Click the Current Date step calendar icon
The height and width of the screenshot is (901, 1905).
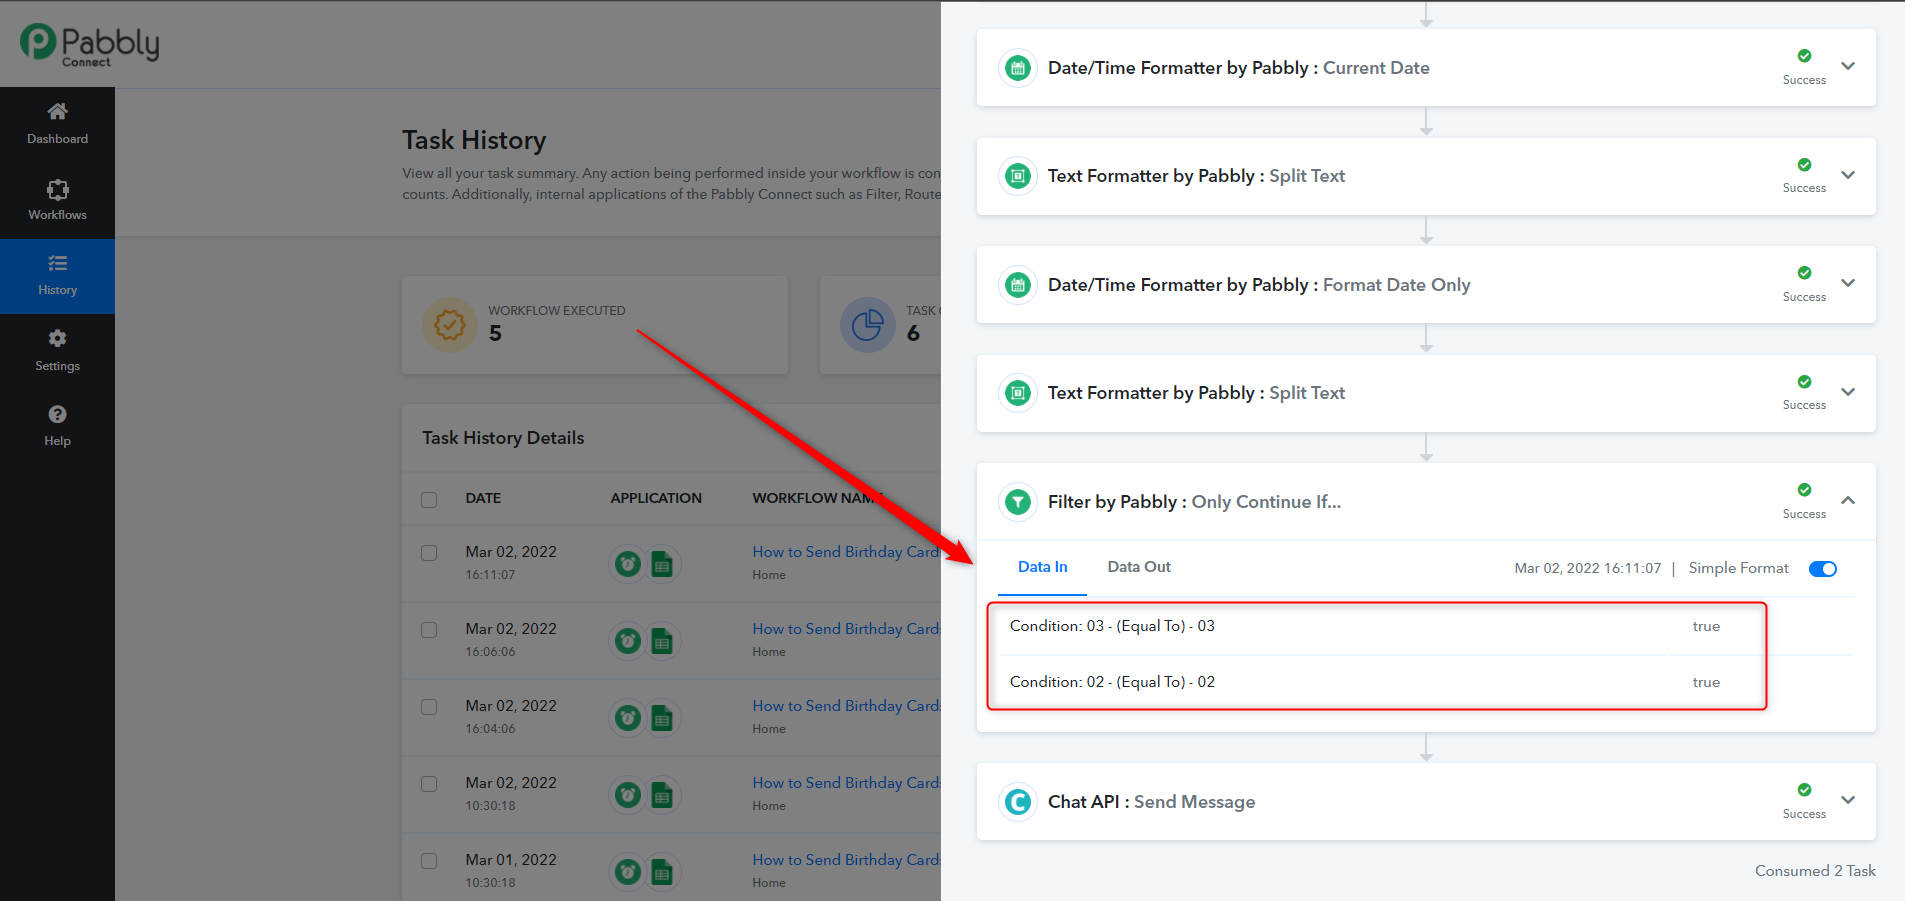coord(1018,68)
